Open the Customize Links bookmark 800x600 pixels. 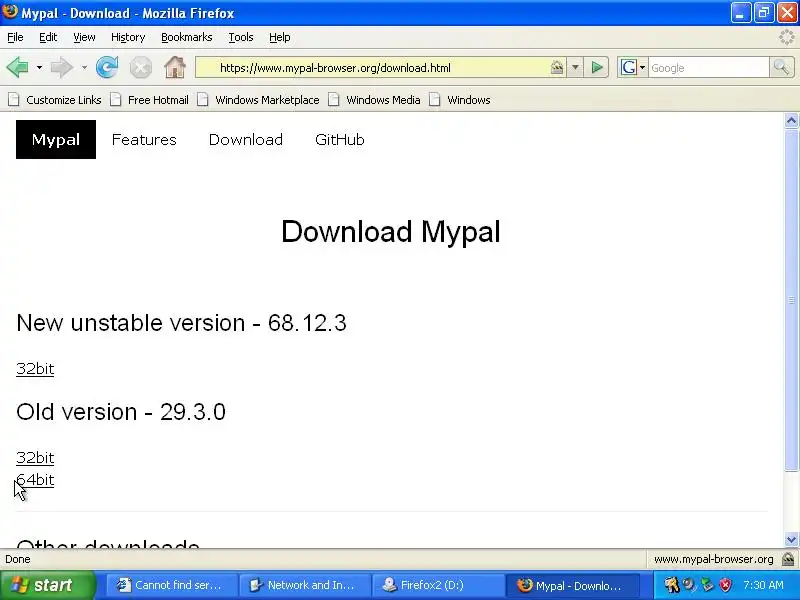[x=55, y=100]
